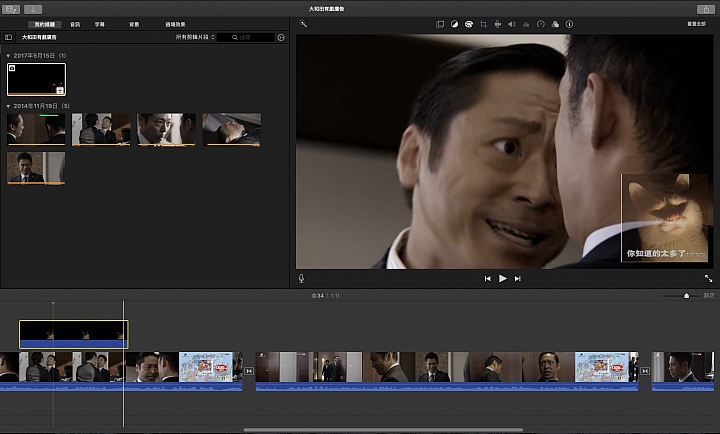This screenshot has width=720, height=434.
Task: Switch to the 我的媒體 tab
Action: click(45, 24)
